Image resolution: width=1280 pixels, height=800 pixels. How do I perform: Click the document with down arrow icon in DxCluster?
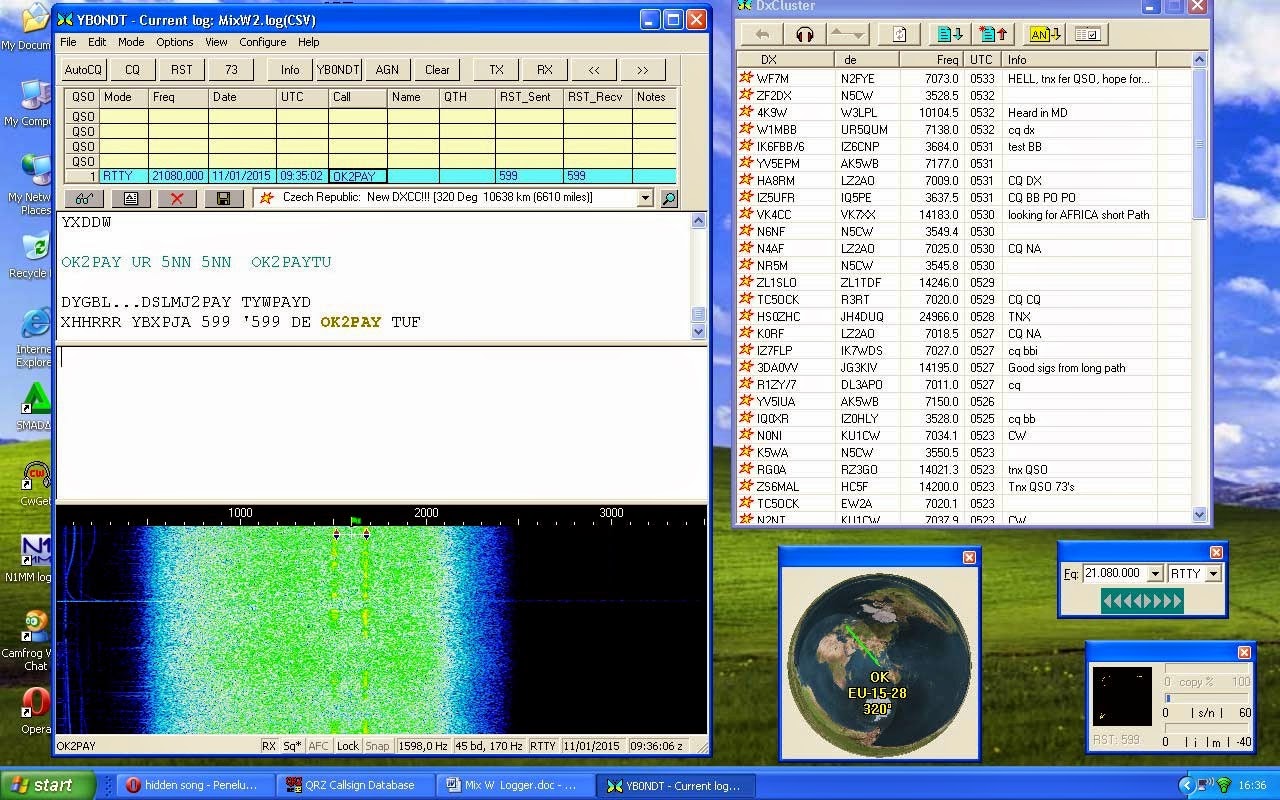coord(948,34)
